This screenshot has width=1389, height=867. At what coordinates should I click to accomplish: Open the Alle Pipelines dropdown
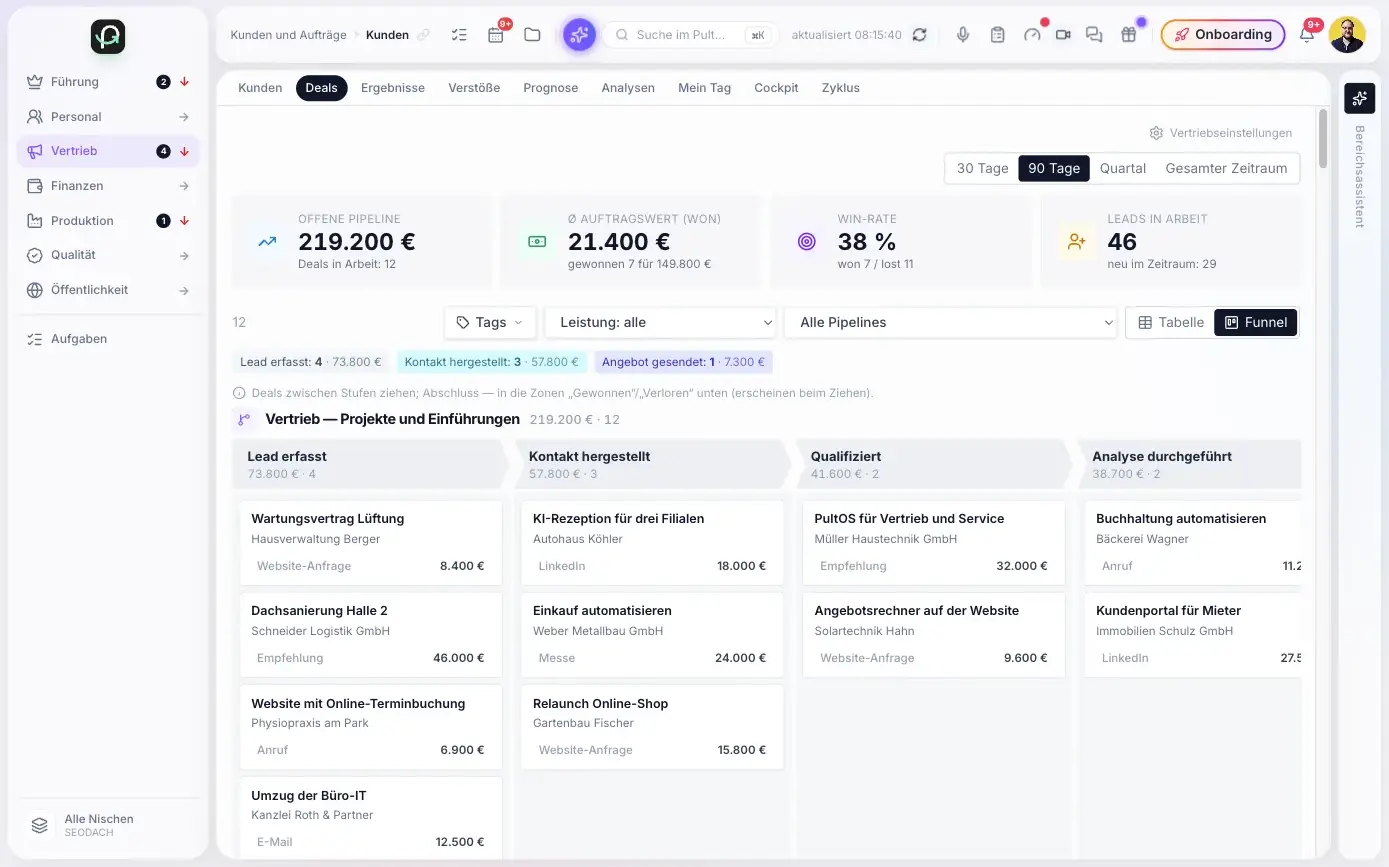tap(951, 322)
